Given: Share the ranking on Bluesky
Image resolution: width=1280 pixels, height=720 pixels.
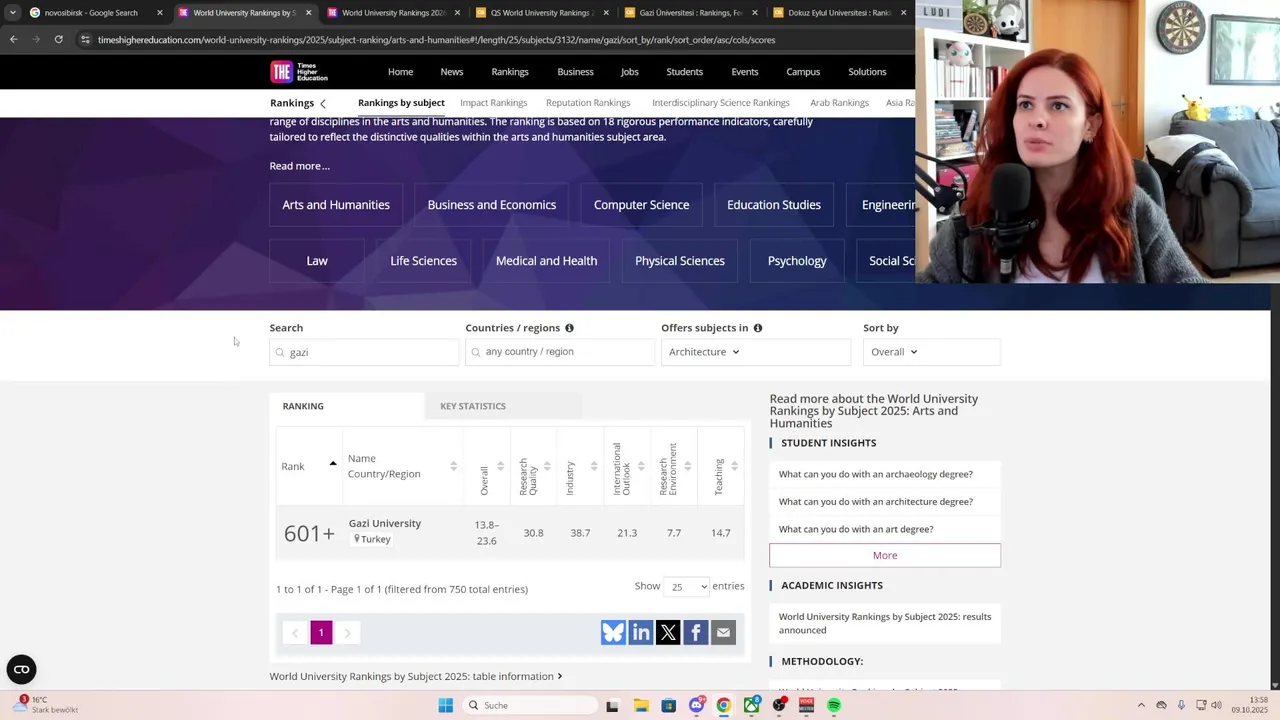Looking at the screenshot, I should pyautogui.click(x=613, y=632).
